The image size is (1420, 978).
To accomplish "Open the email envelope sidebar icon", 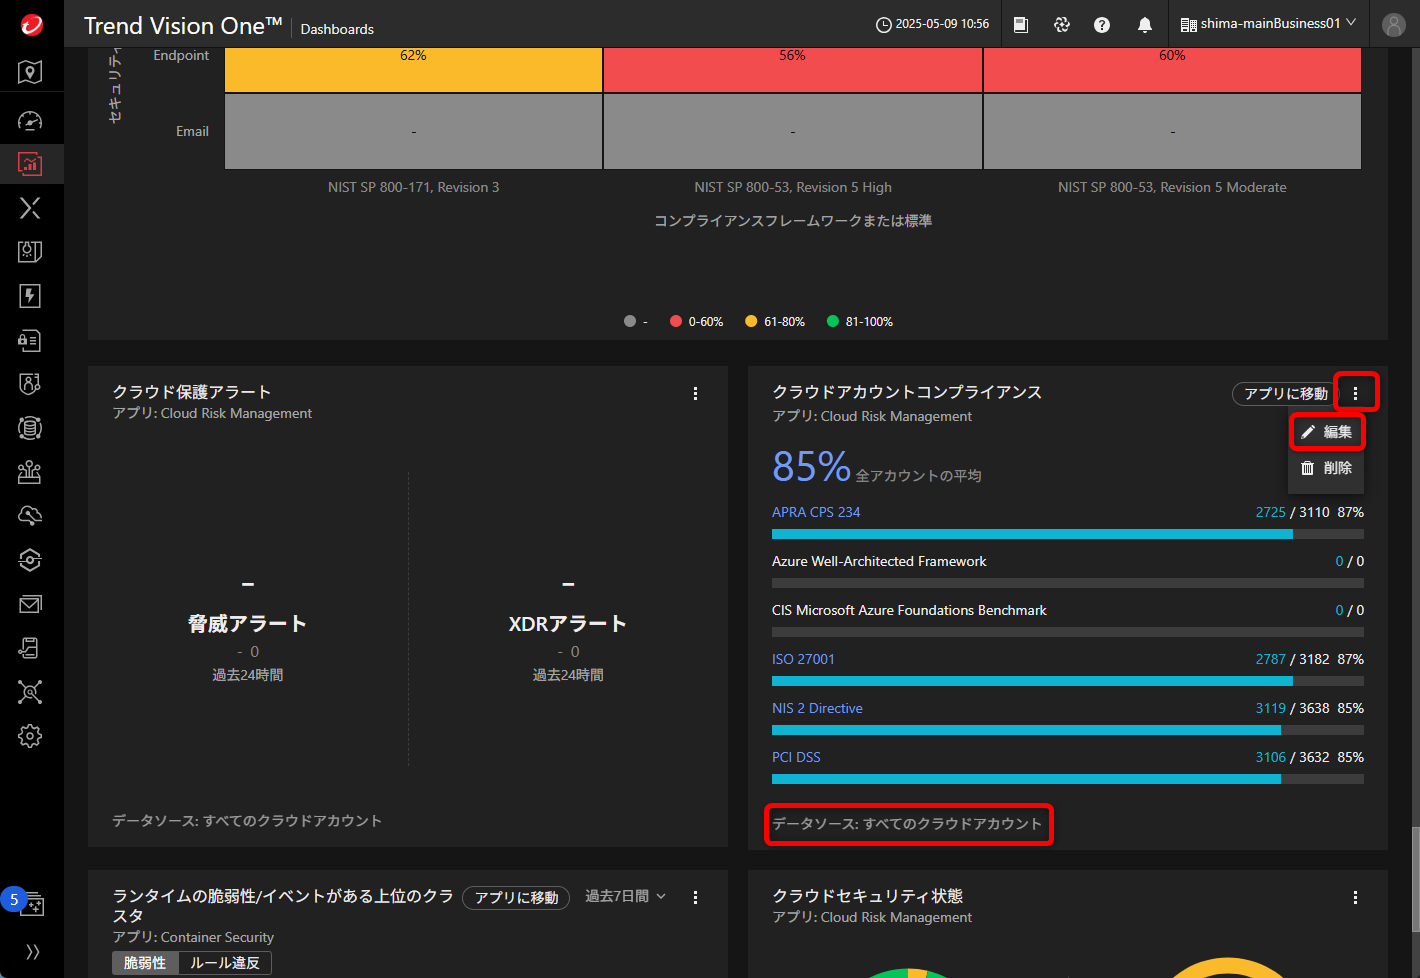I will 30,604.
